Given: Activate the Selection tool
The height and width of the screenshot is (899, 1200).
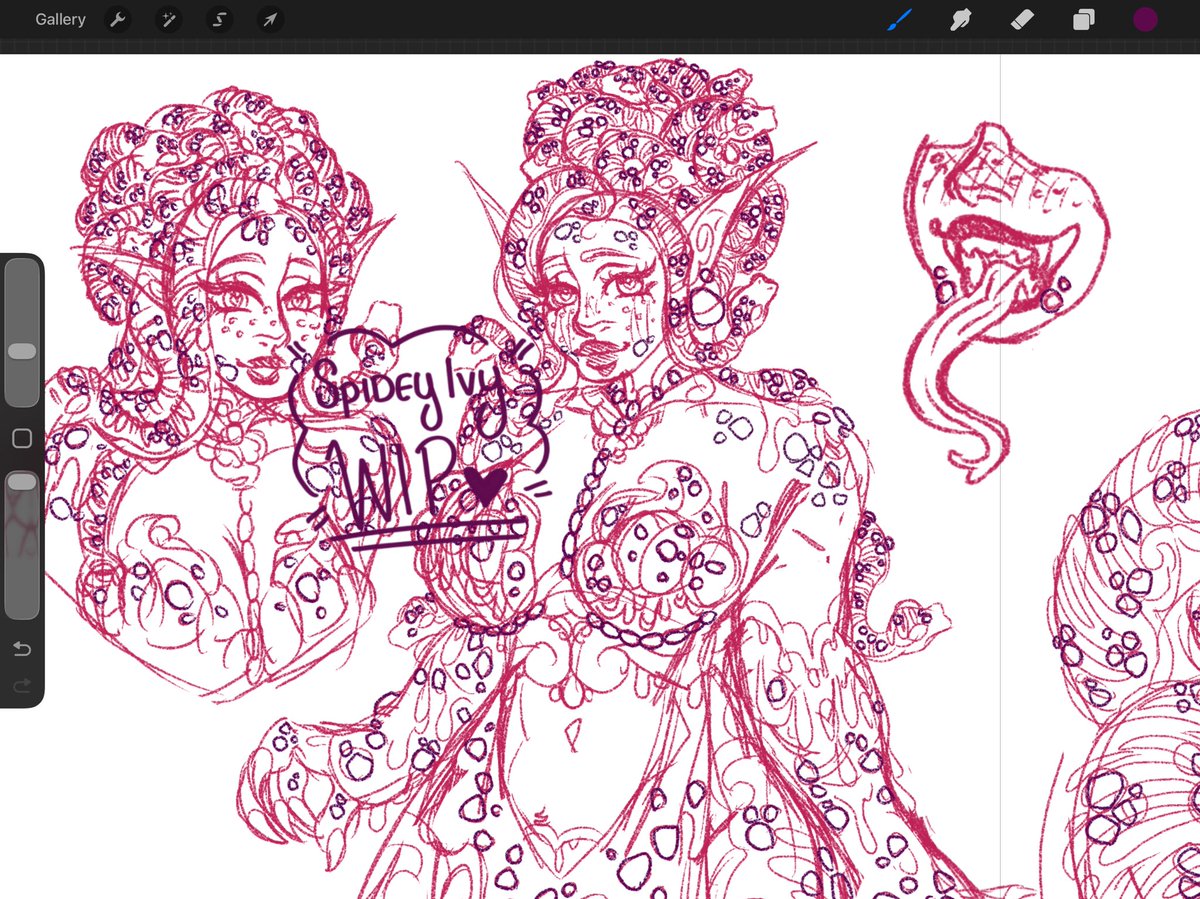Looking at the screenshot, I should tap(219, 19).
